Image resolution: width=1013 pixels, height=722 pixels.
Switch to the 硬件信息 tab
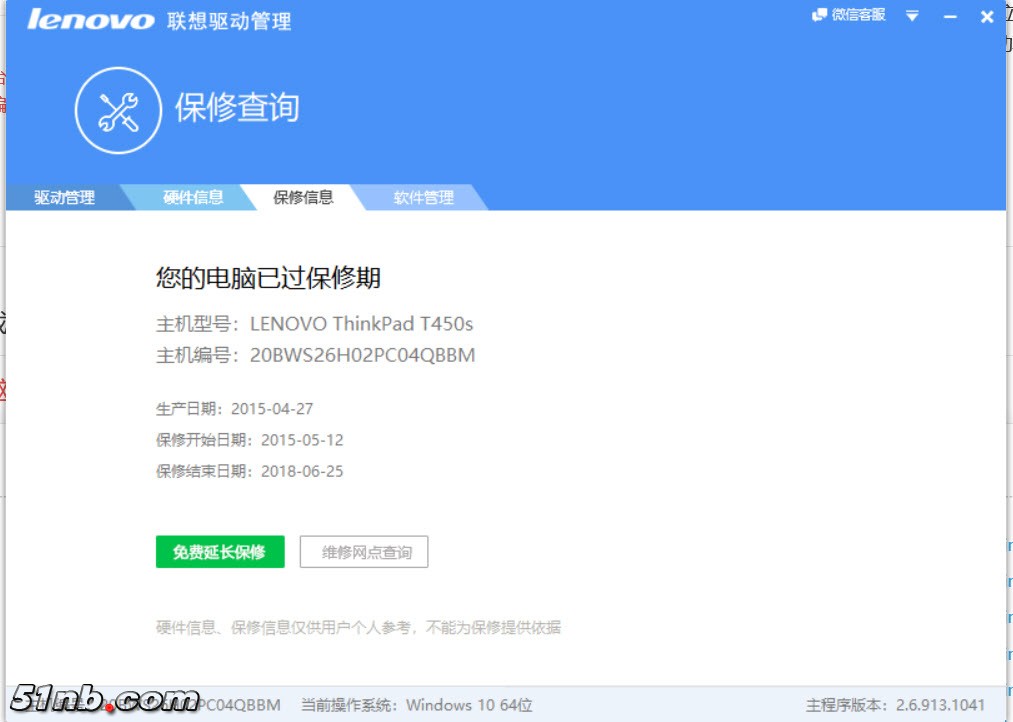193,197
